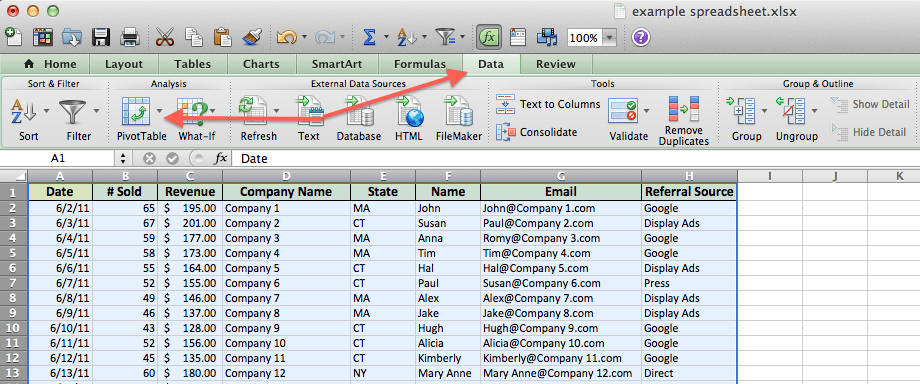Select cell containing Company 7
This screenshot has height=384, width=920.
tap(286, 298)
